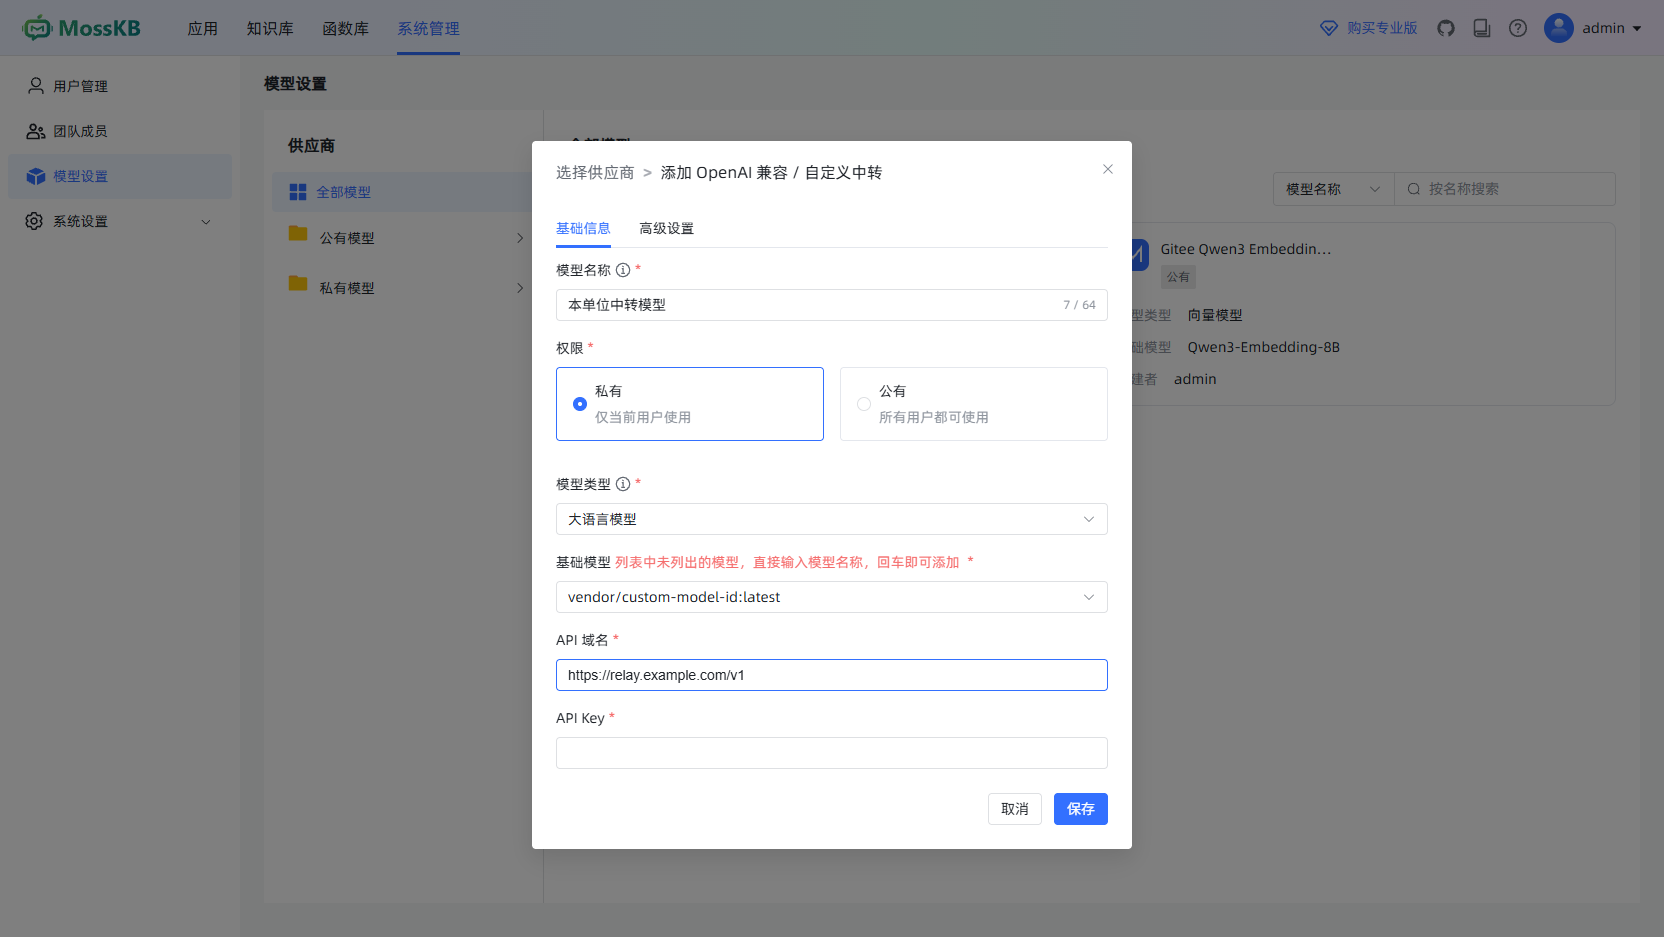Click the admin creator value on the model card
This screenshot has width=1664, height=937.
pos(1195,379)
